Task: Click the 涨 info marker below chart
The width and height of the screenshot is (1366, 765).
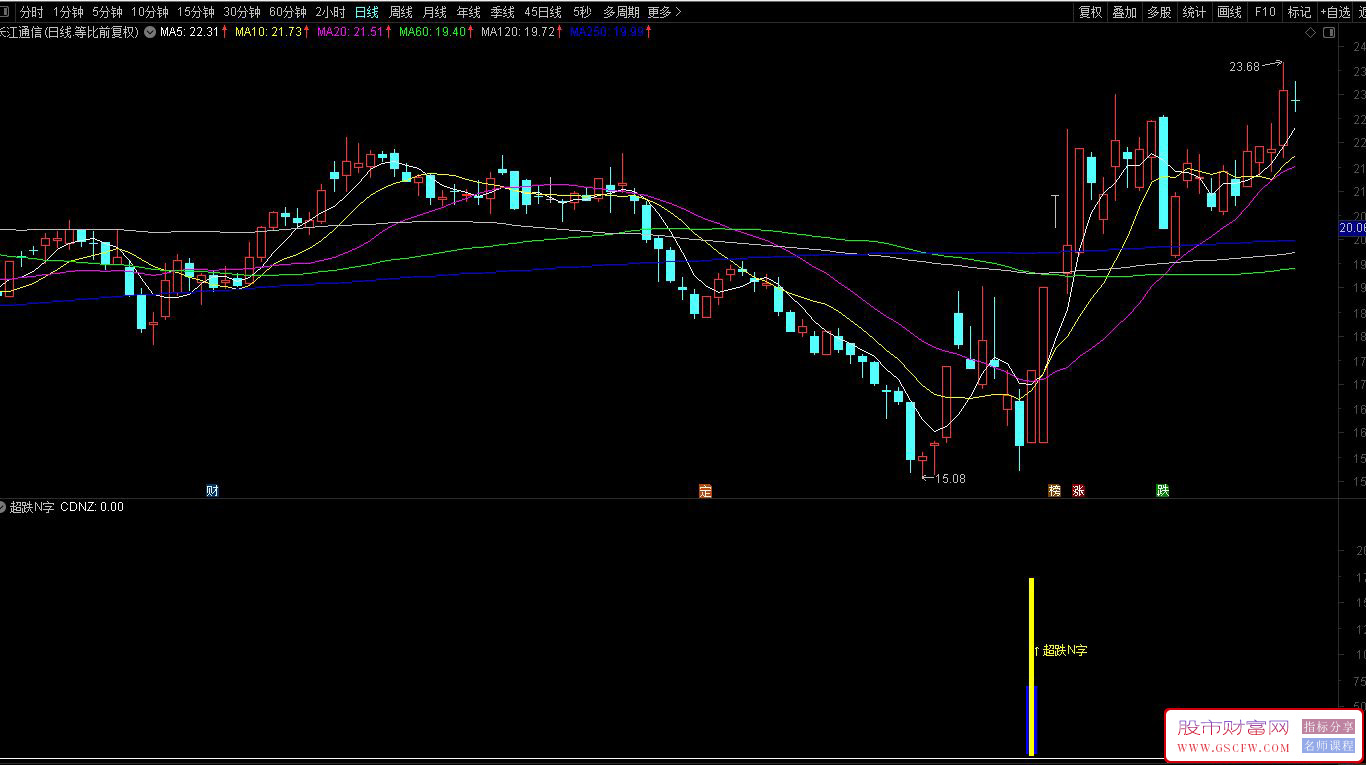Action: click(1078, 490)
